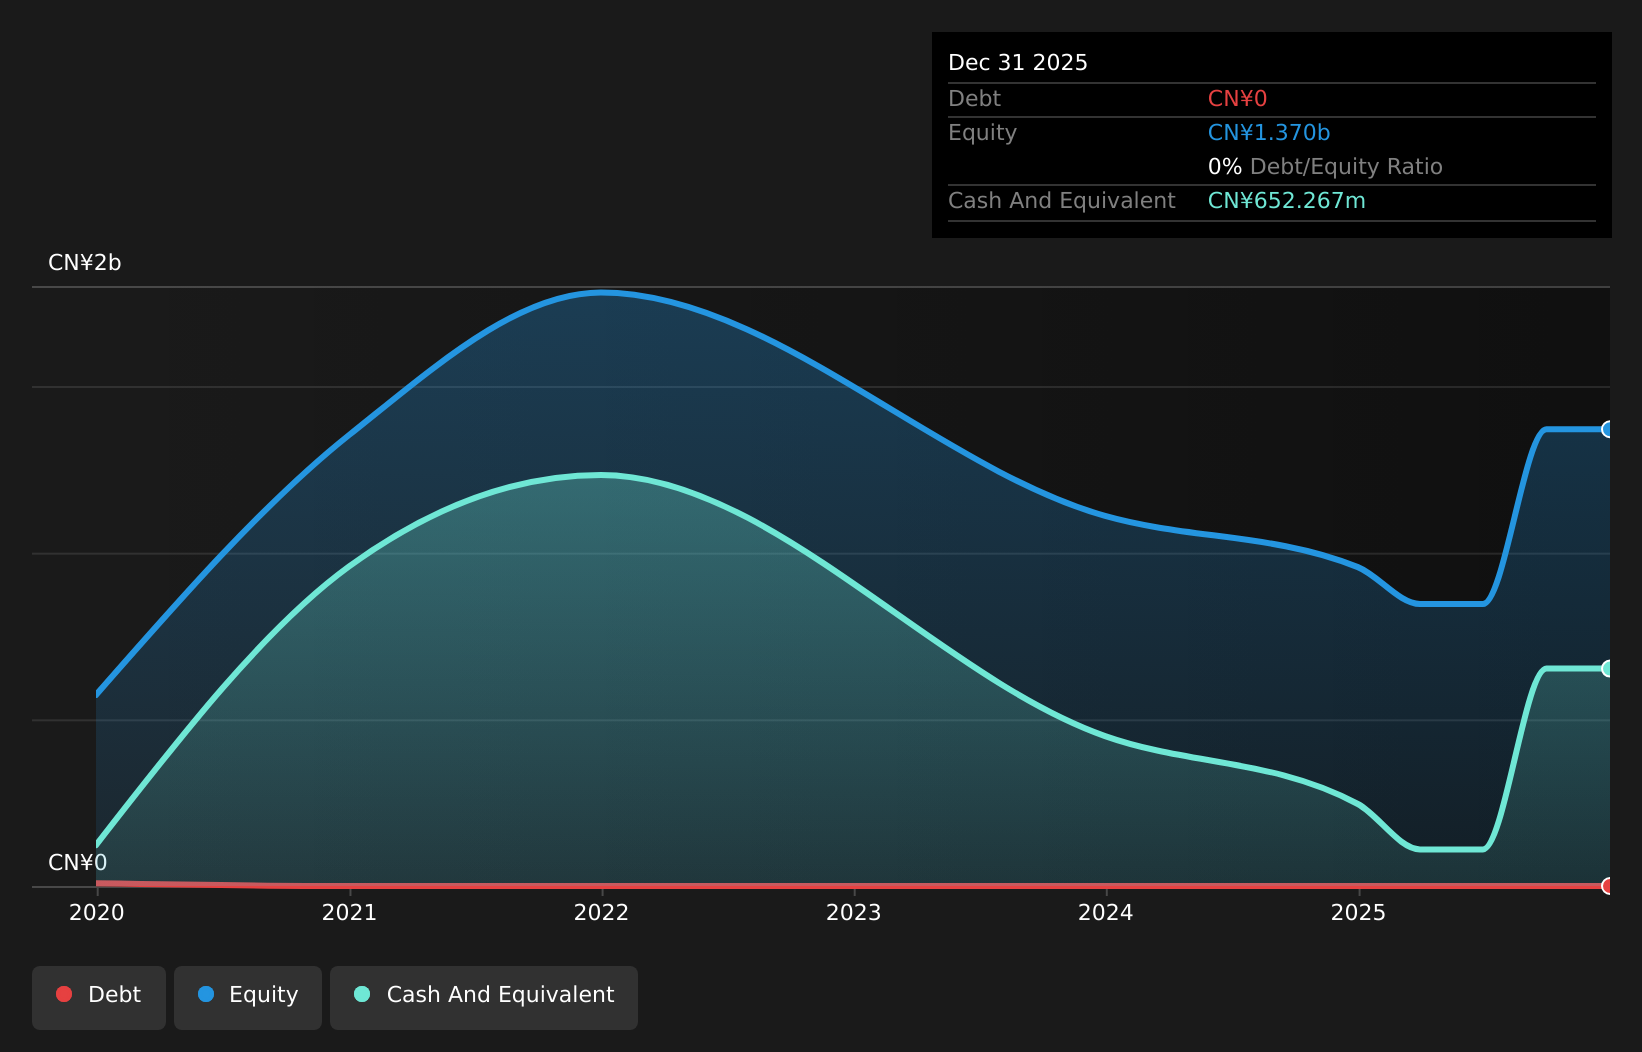This screenshot has height=1052, width=1642.
Task: Click the CN¥652.267m cash value in tooltip
Action: [x=1287, y=201]
